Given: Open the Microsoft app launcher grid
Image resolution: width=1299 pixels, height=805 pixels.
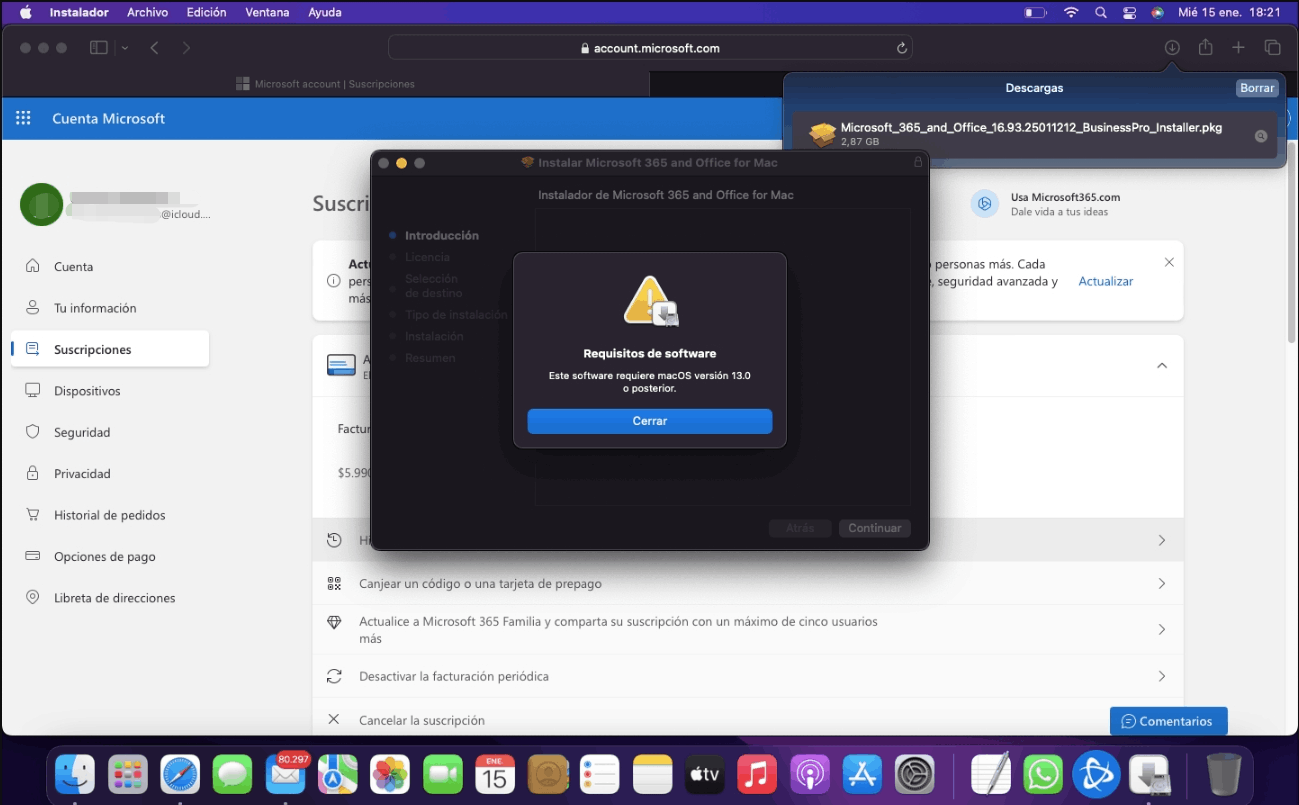Looking at the screenshot, I should (x=23, y=118).
